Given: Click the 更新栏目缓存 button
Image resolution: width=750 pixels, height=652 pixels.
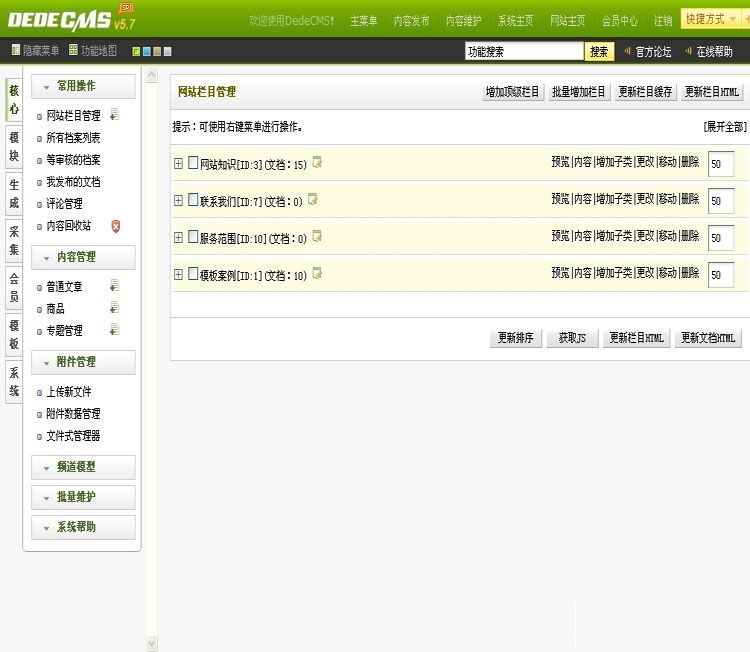Looking at the screenshot, I should tap(645, 91).
